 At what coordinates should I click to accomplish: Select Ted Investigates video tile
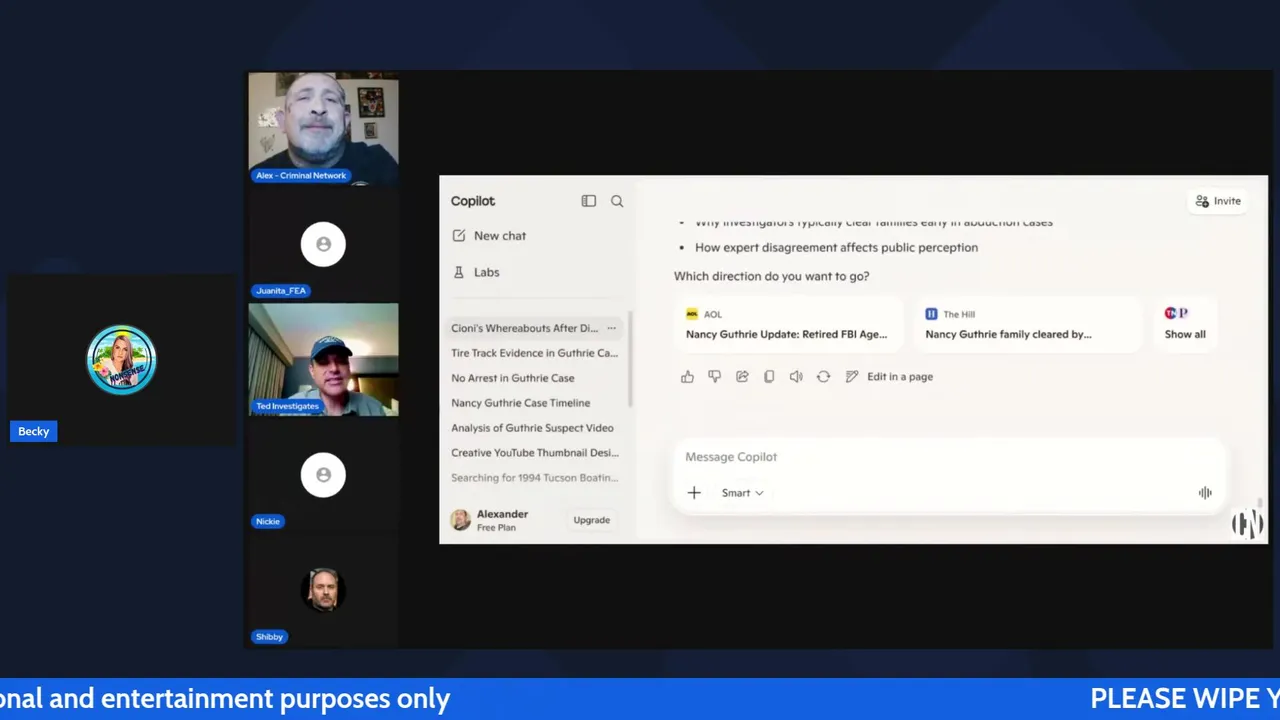(323, 359)
